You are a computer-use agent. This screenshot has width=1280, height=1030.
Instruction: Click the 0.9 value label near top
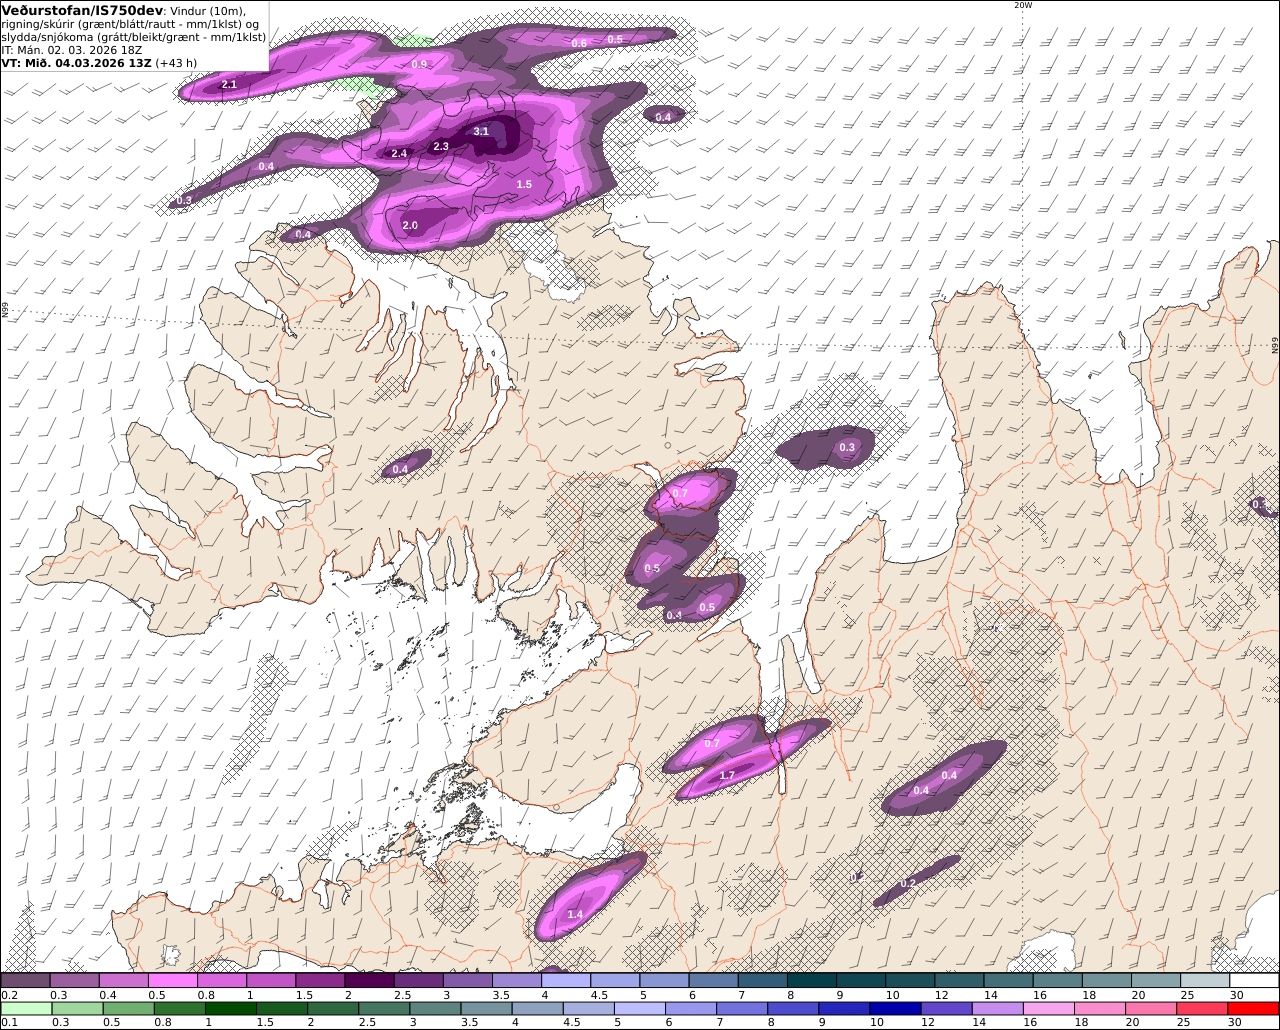(420, 64)
